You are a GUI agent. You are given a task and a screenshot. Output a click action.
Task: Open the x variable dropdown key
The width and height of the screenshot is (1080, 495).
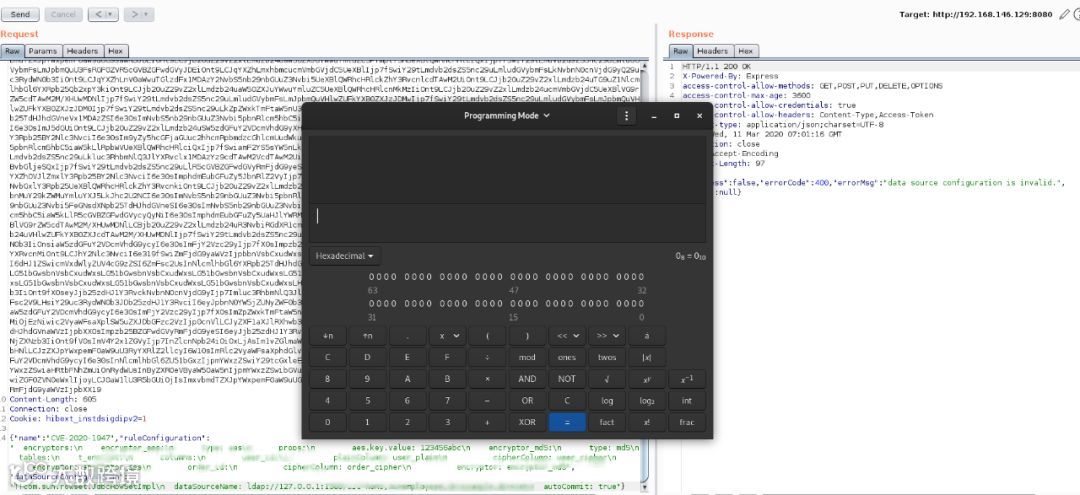[x=448, y=336]
